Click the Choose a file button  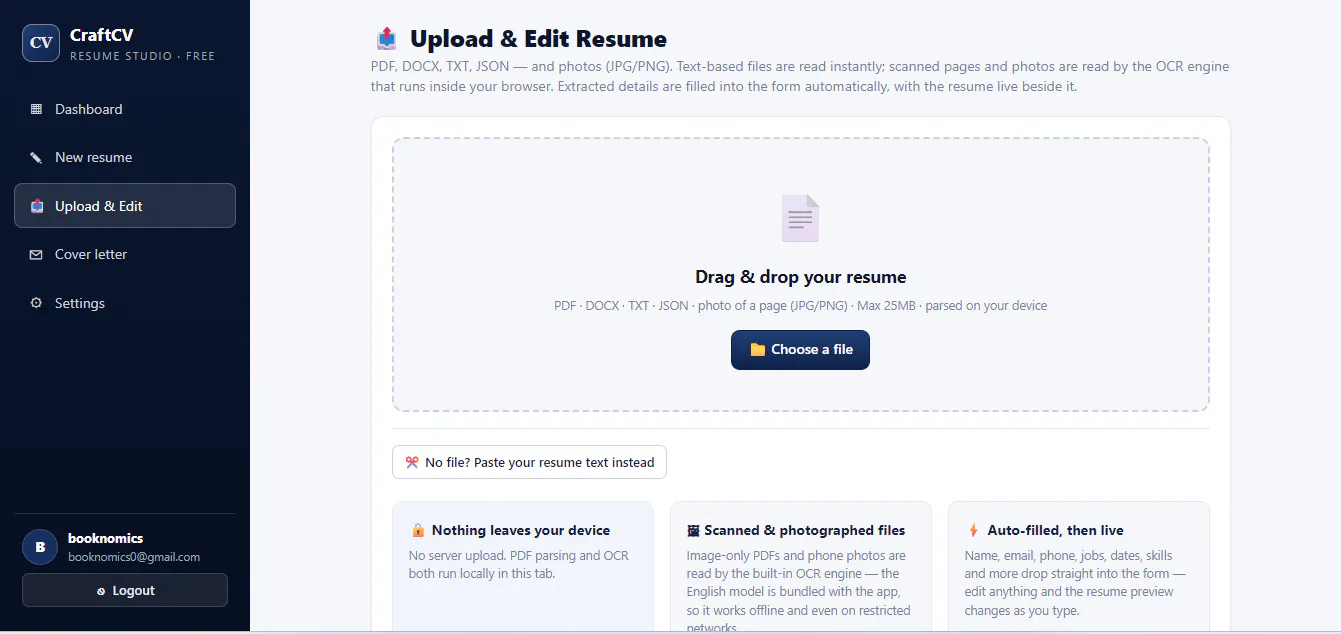point(800,350)
